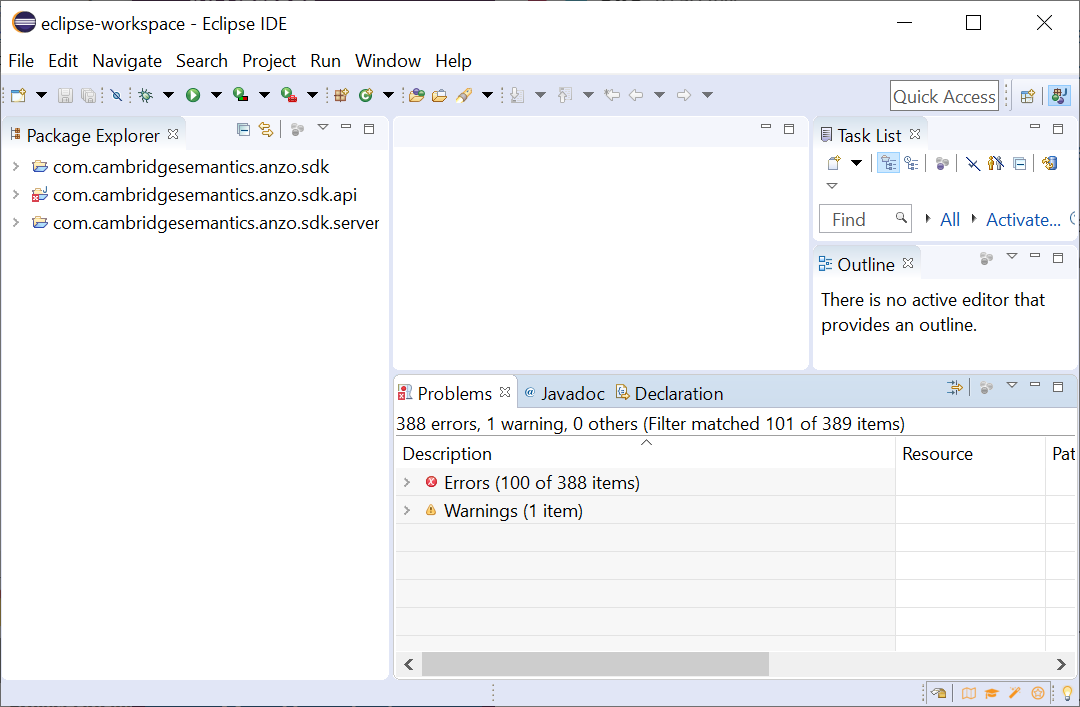Screen dimensions: 1080x707
Task: Toggle Focus on Active Task in Outline view
Action: pyautogui.click(x=987, y=258)
